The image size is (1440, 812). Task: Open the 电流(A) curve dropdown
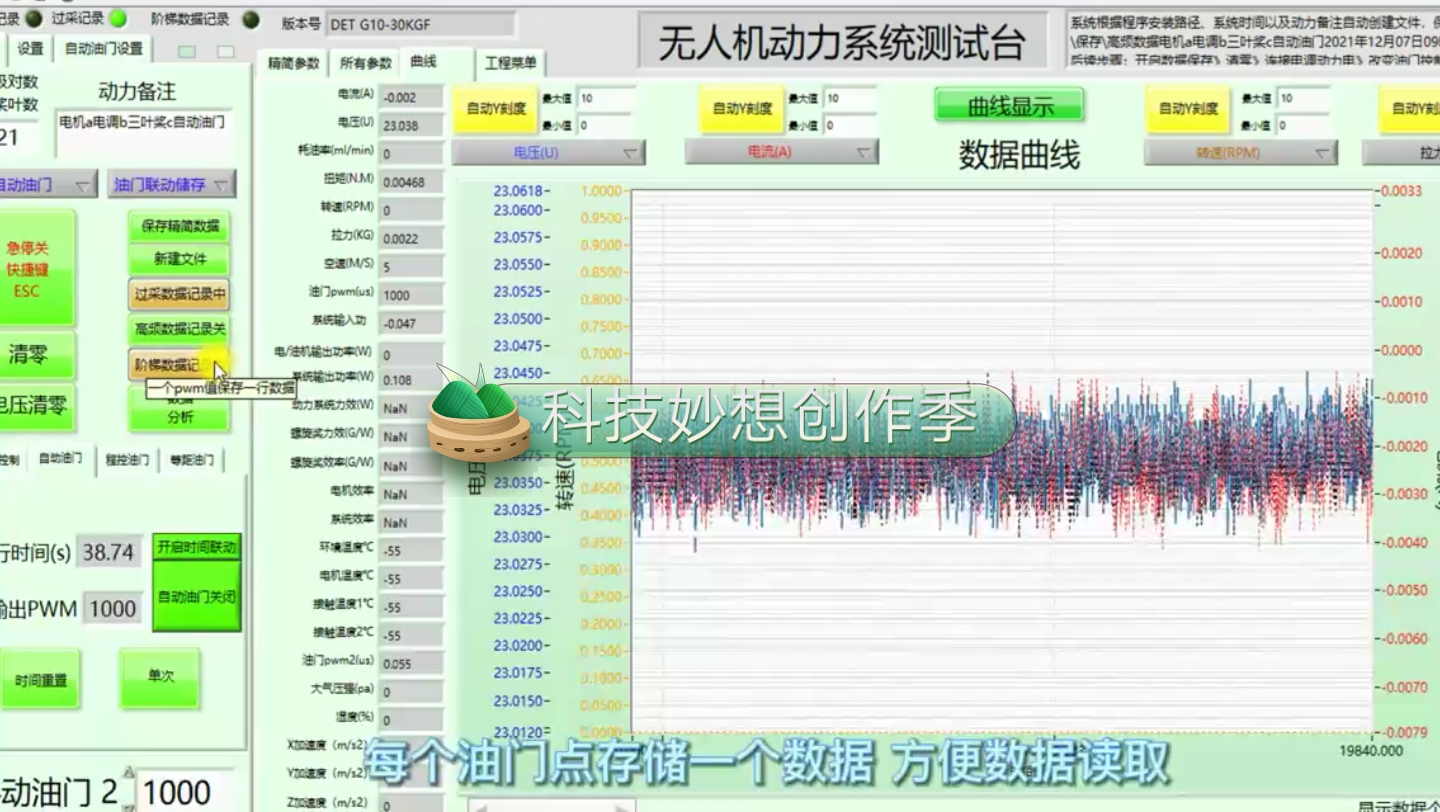pos(782,152)
